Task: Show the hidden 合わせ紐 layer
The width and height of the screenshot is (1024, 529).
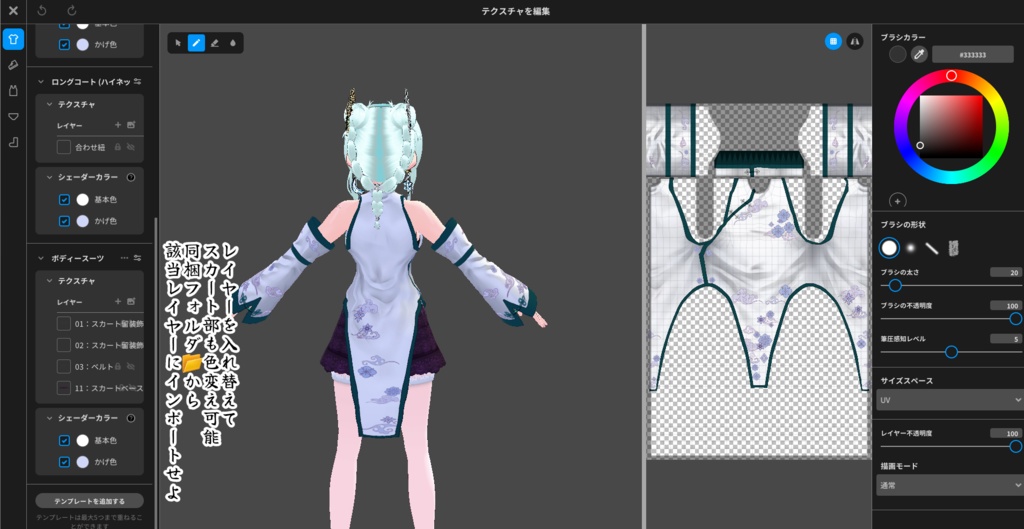Action: click(x=131, y=148)
